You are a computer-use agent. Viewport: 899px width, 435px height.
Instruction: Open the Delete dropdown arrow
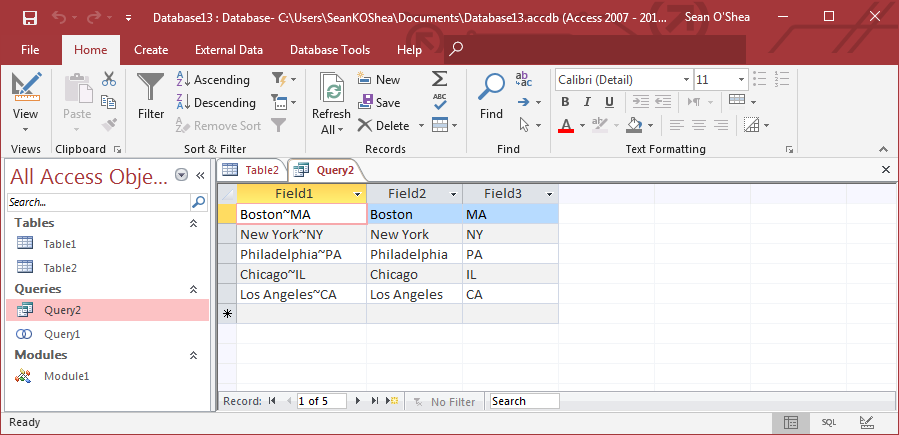[x=421, y=126]
